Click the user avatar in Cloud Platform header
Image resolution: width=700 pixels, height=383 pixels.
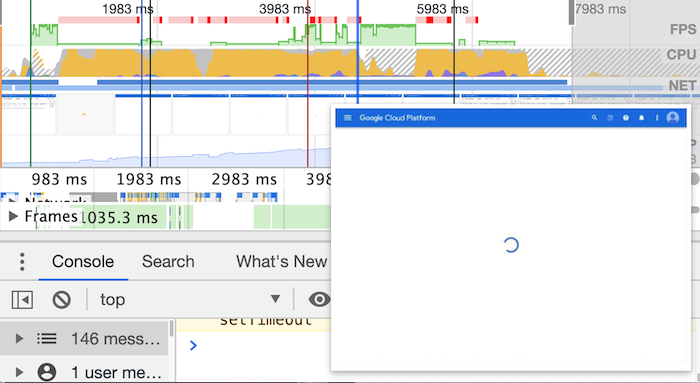[672, 118]
